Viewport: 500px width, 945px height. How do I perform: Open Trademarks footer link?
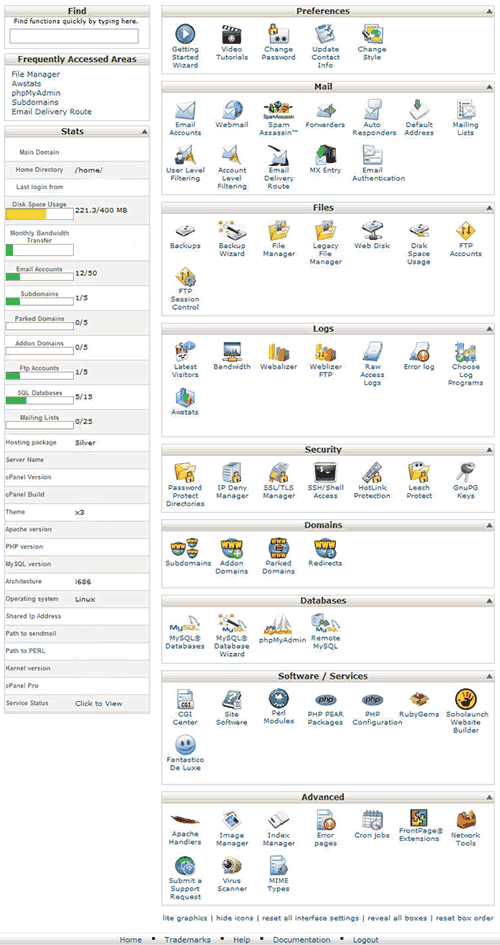click(x=187, y=940)
